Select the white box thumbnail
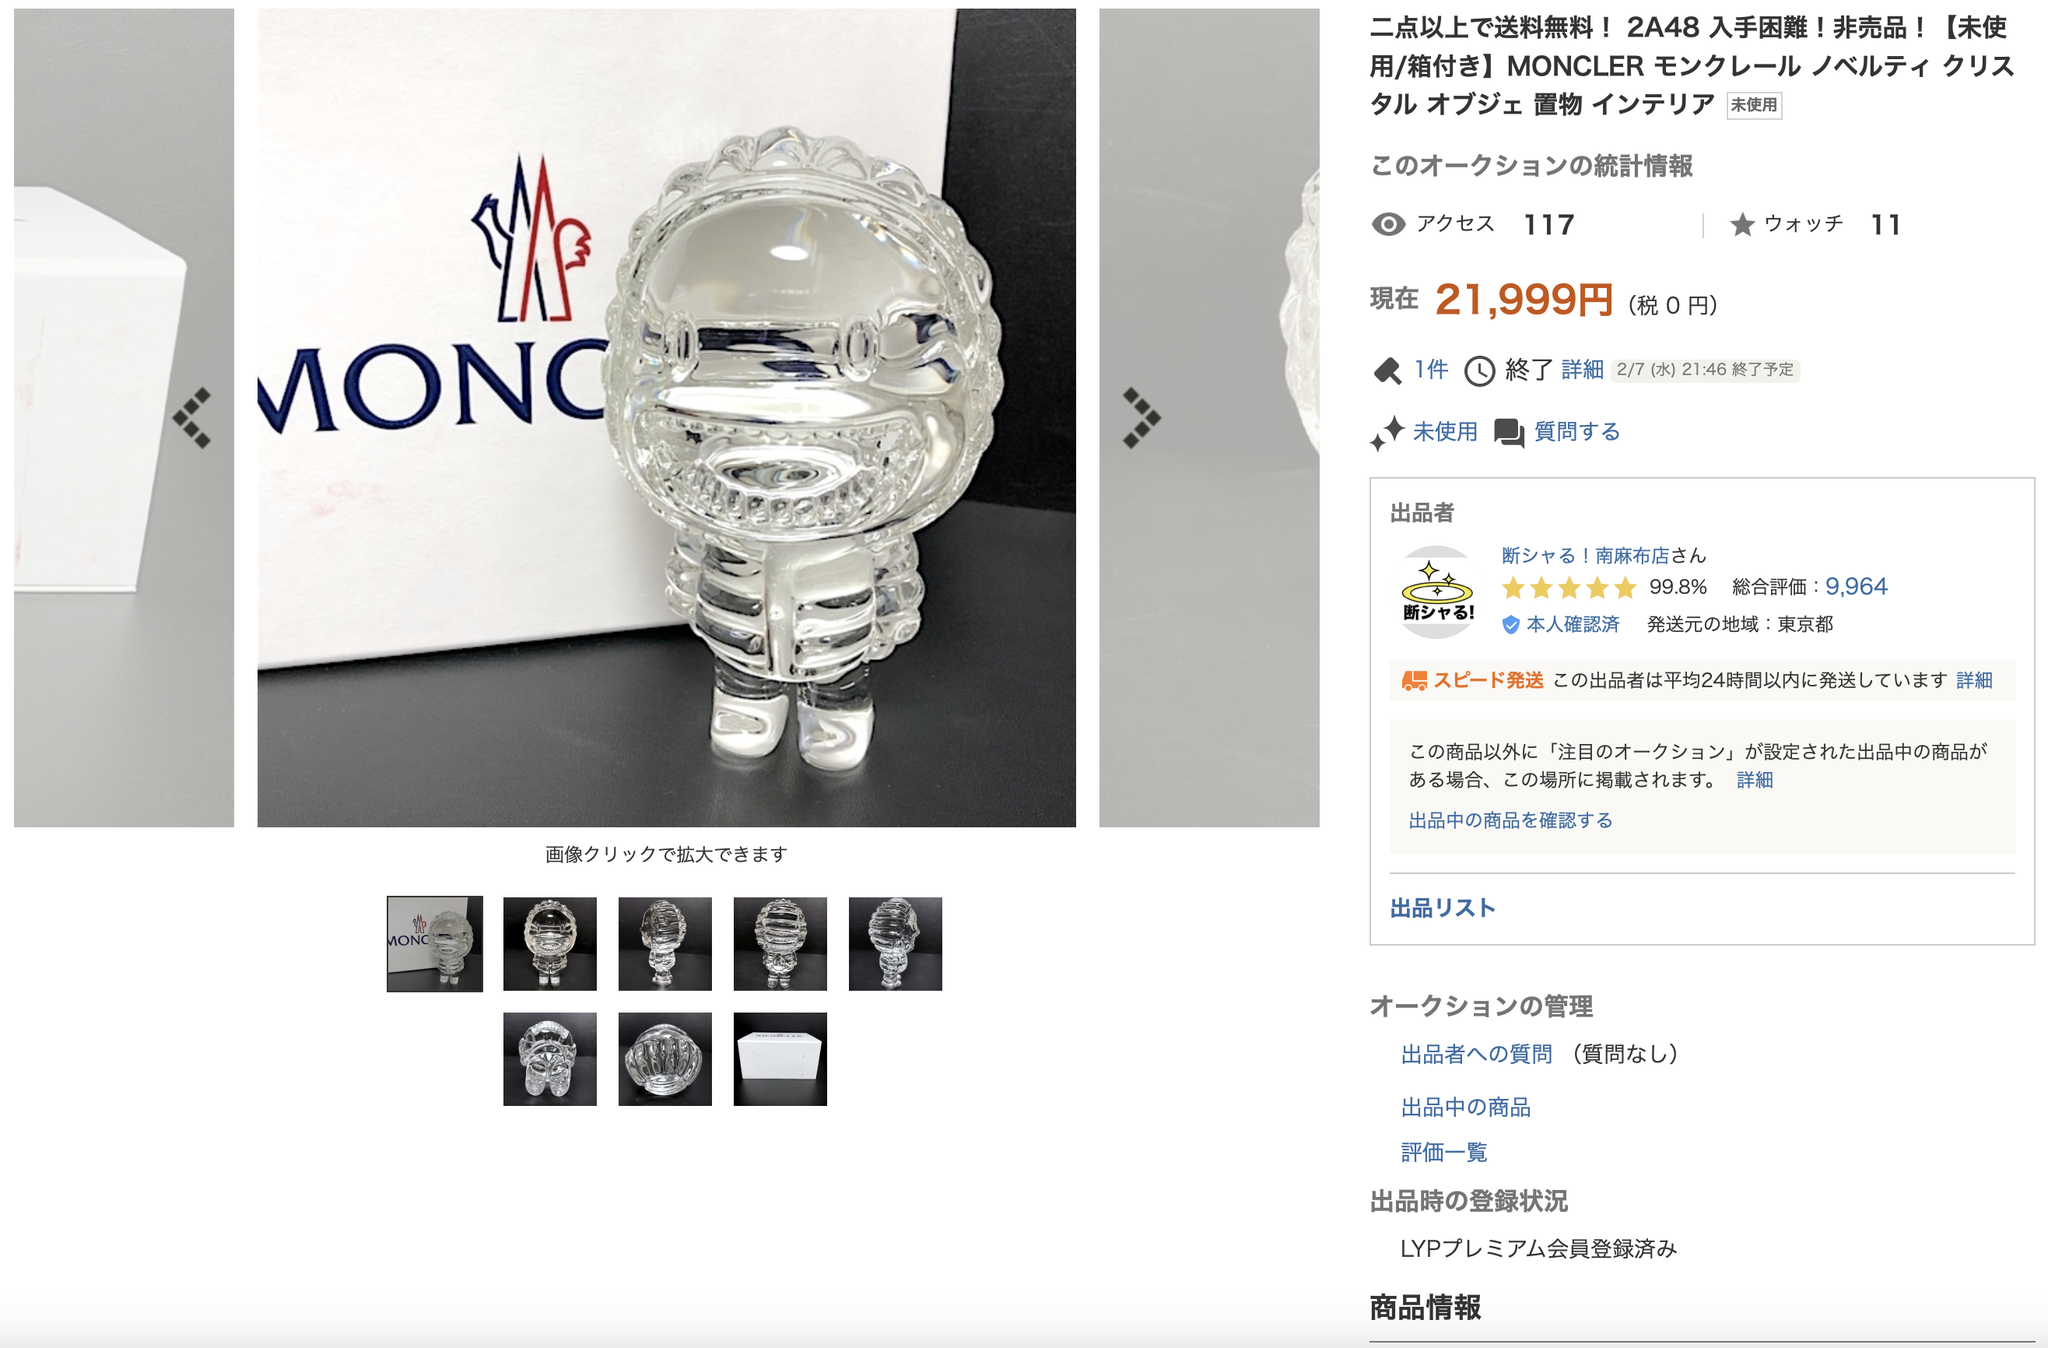 [x=780, y=1059]
